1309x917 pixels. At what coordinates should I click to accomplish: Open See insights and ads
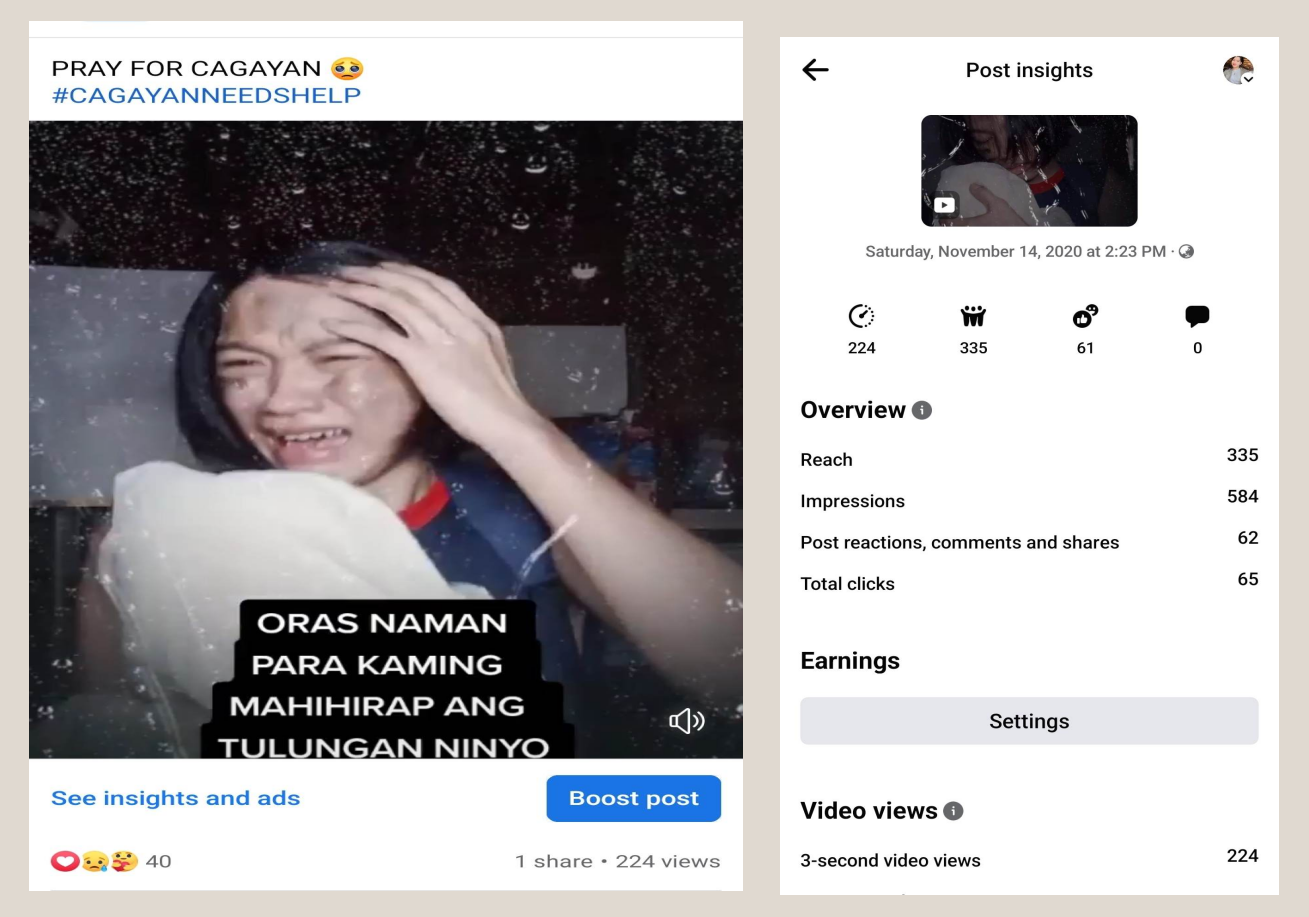tap(176, 798)
